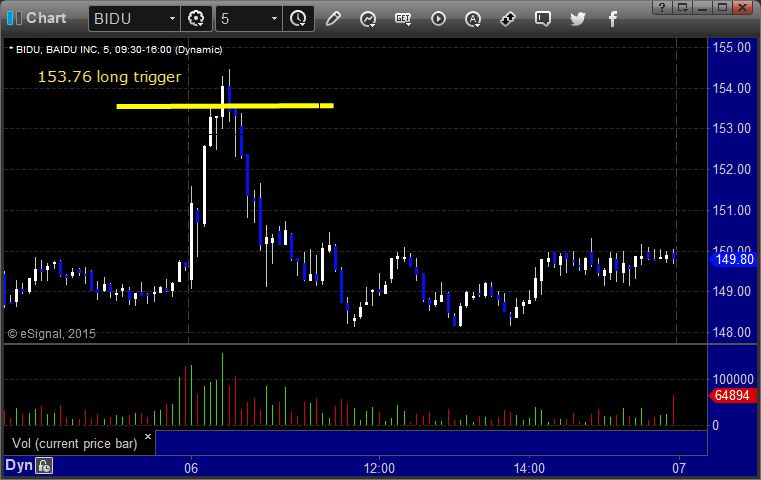This screenshot has width=761, height=480.
Task: Select the '153.76 long trigger' annotation
Action: 109,77
